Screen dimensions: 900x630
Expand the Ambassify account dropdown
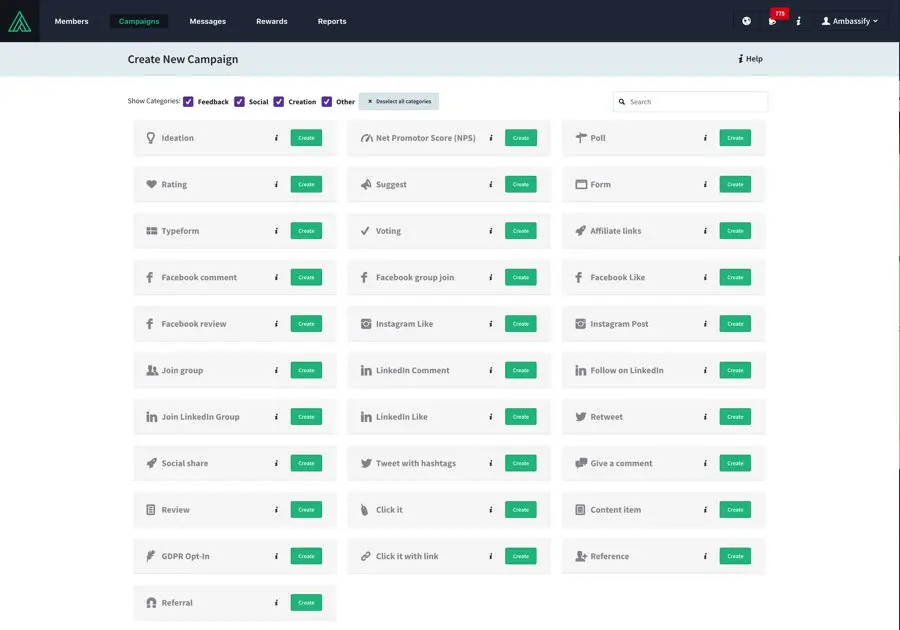point(849,21)
